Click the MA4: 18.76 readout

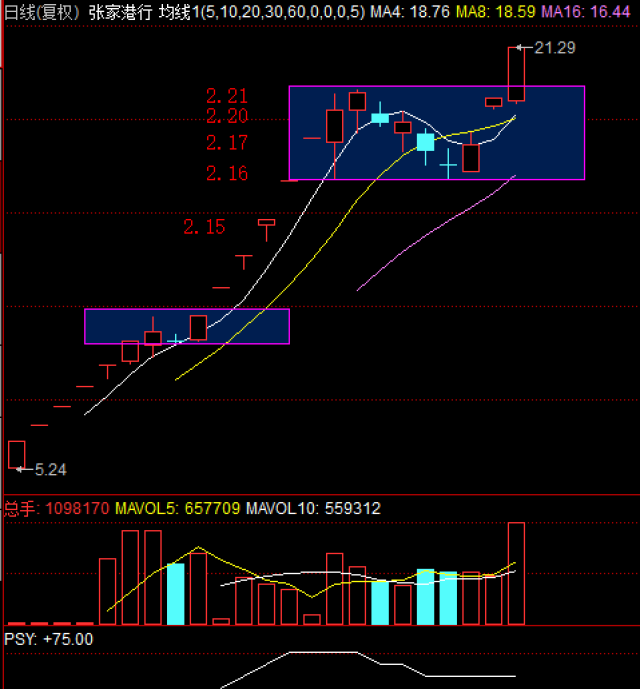[x=410, y=12]
